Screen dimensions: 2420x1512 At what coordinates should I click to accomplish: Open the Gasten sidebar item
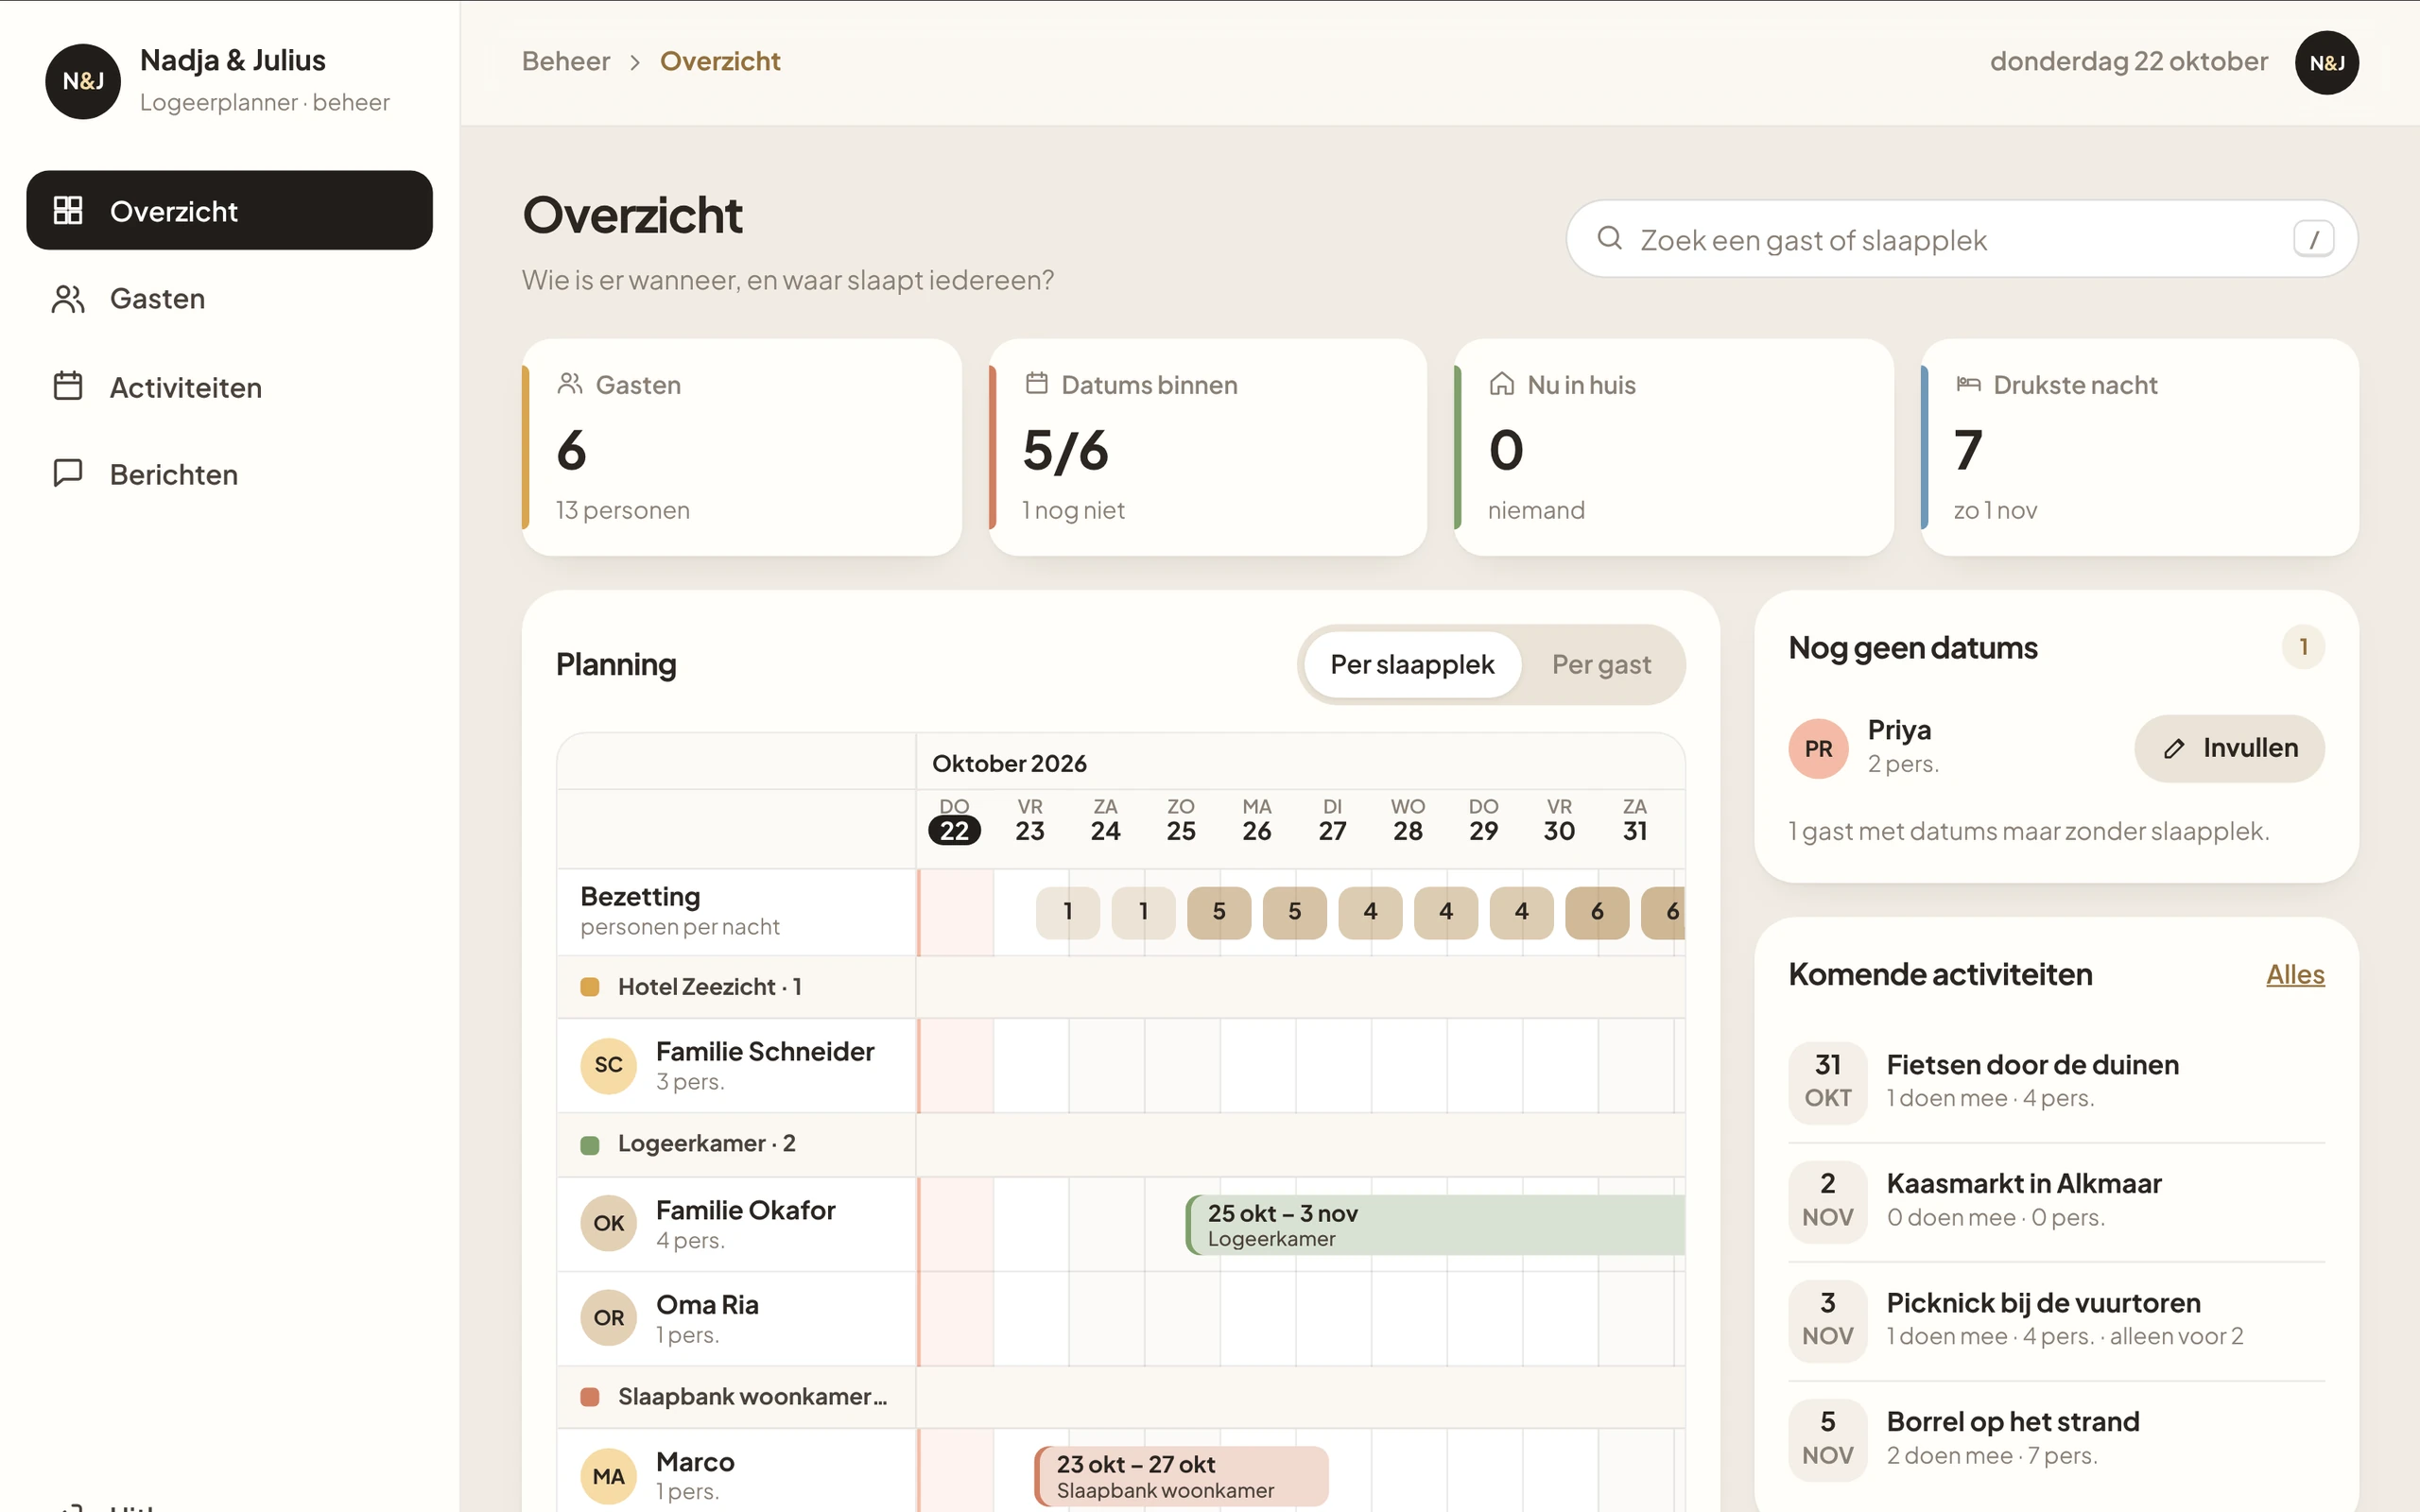(229, 298)
